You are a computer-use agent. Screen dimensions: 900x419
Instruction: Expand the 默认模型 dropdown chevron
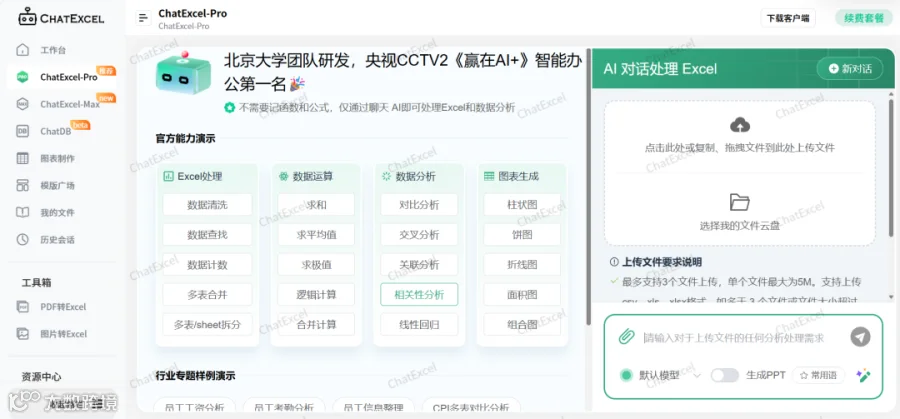tap(697, 375)
